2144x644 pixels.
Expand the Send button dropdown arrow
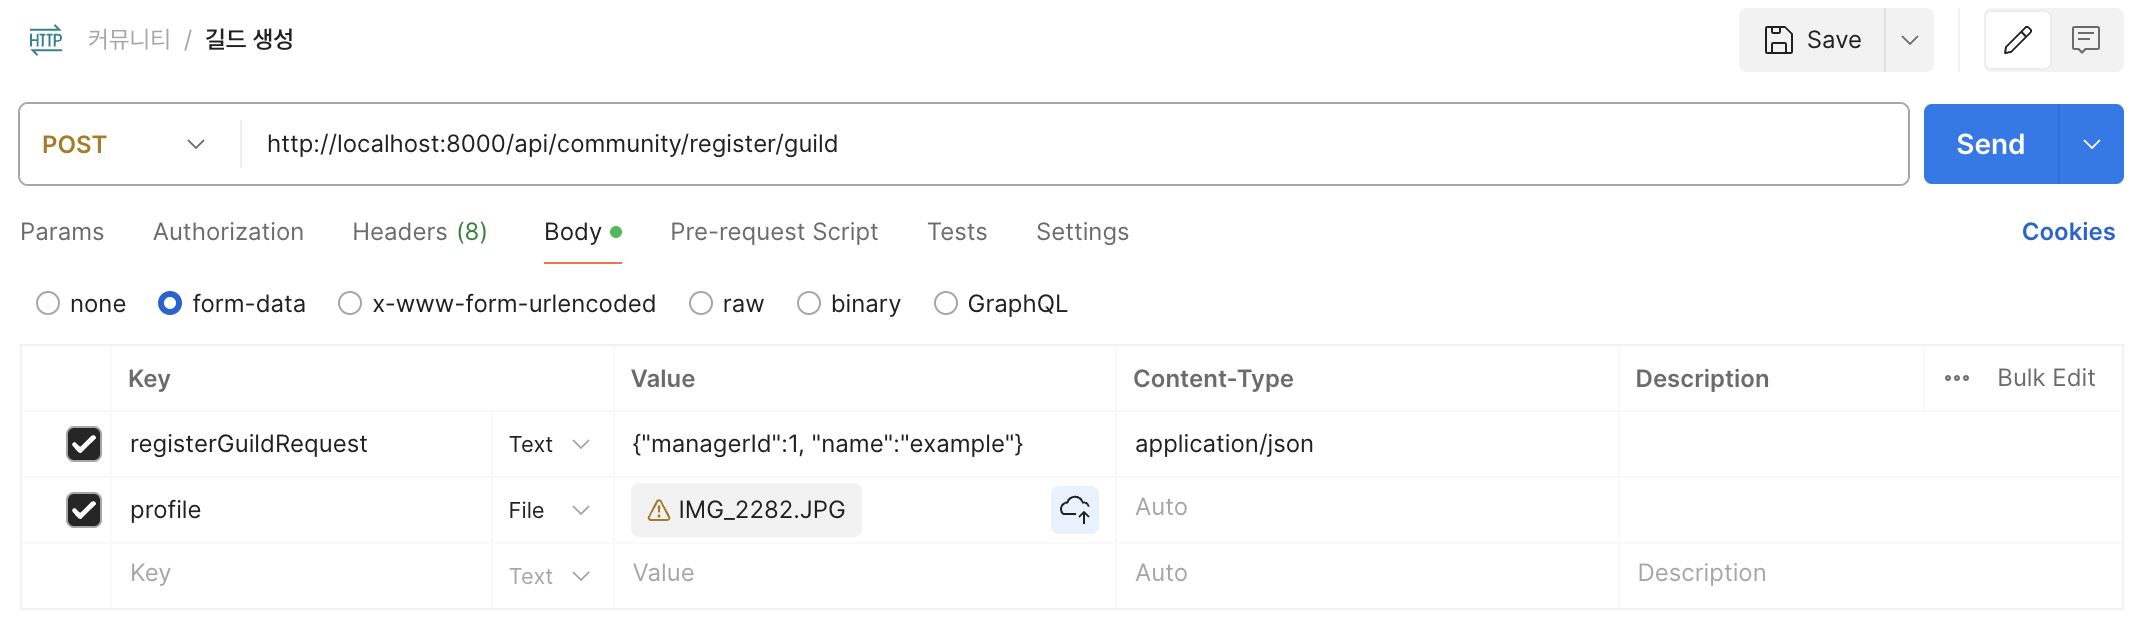[2091, 144]
